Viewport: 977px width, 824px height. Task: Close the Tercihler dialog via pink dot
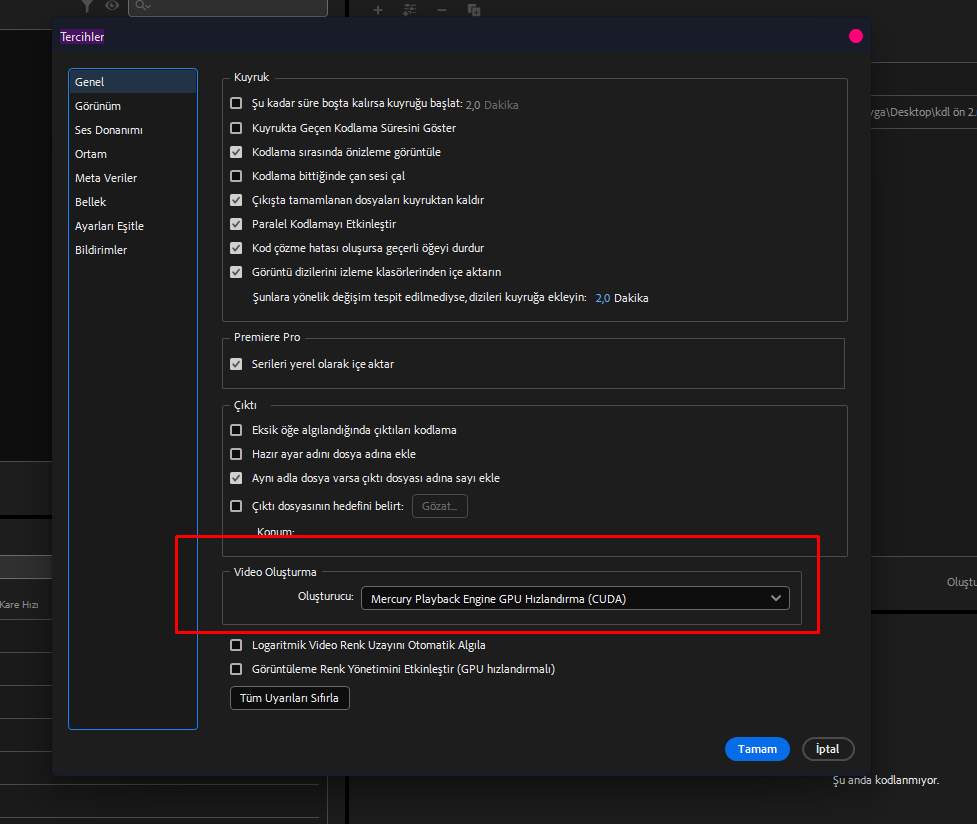tap(855, 36)
